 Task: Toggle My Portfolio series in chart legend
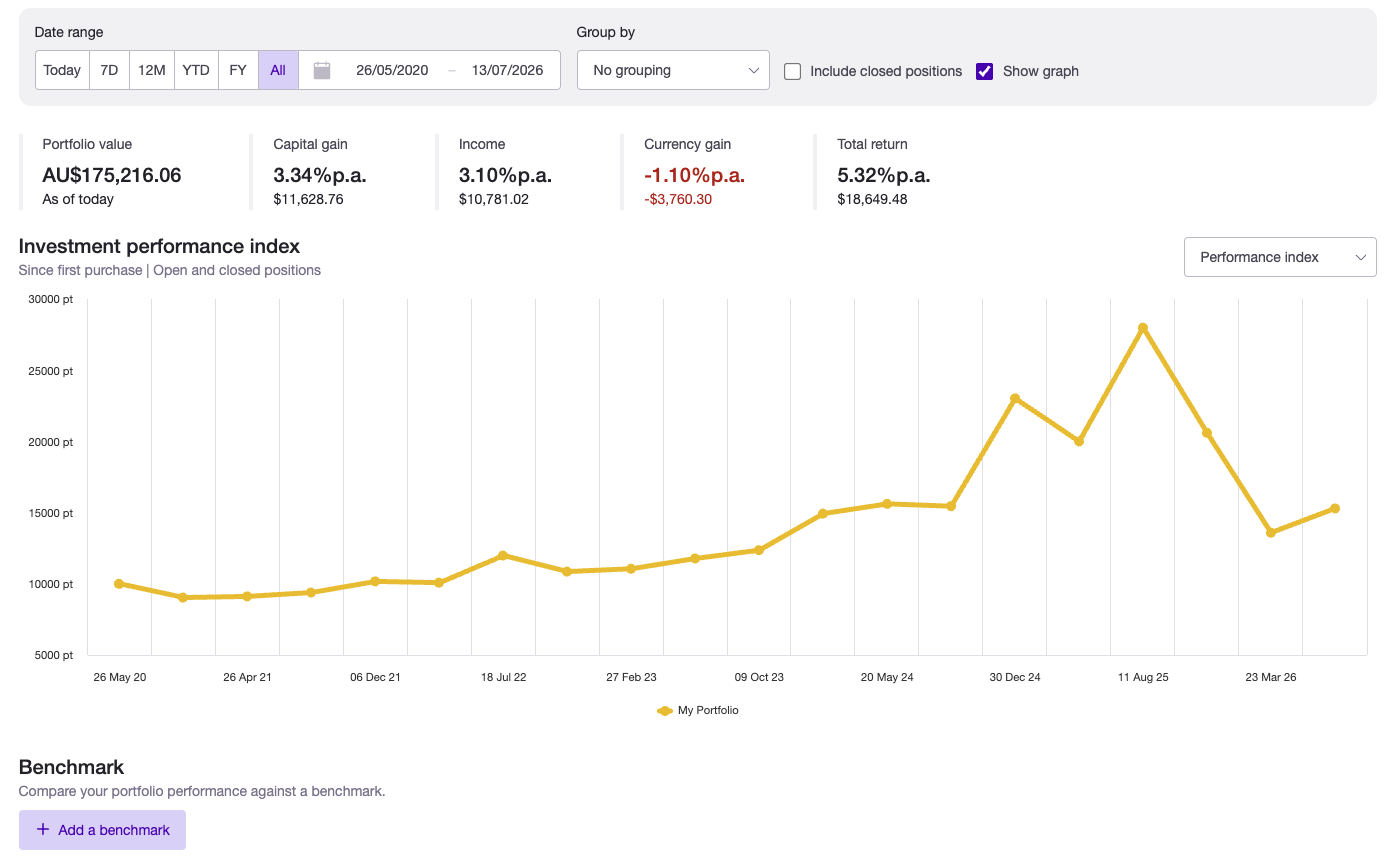click(x=698, y=711)
